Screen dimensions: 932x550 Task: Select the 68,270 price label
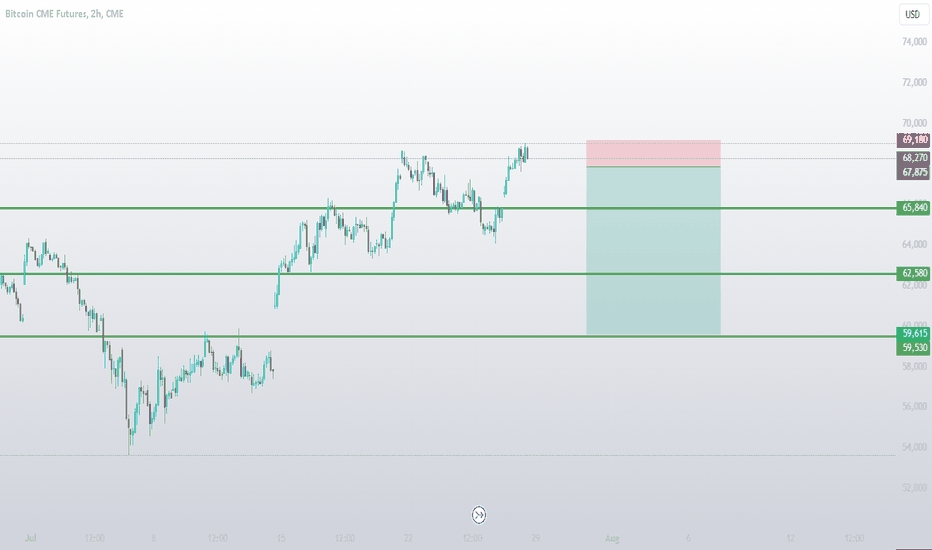(914, 158)
